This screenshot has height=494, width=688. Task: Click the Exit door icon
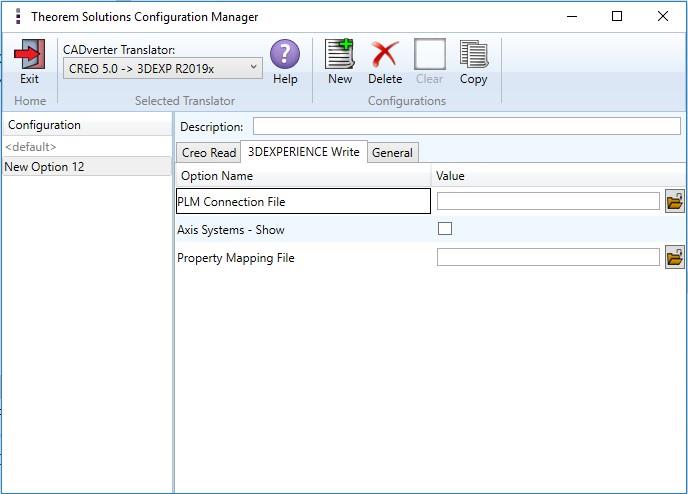tap(29, 54)
